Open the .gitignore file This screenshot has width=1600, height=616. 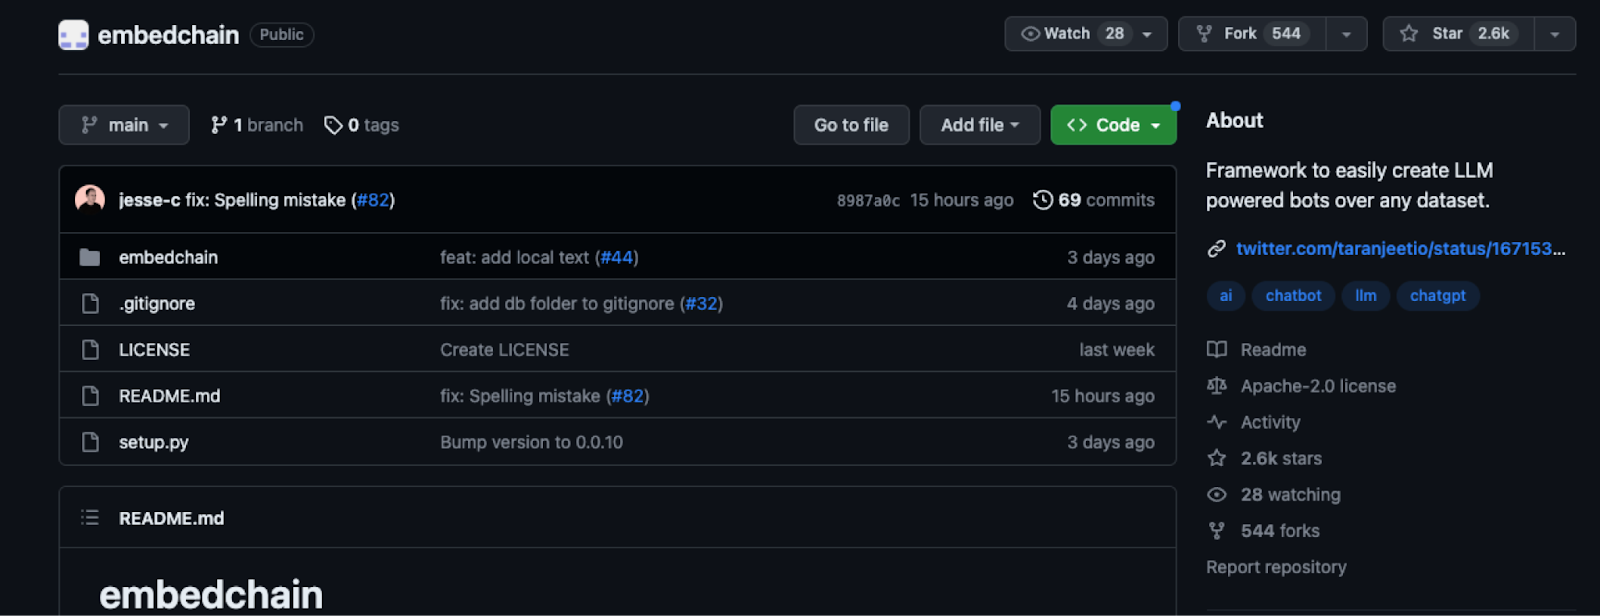click(157, 303)
